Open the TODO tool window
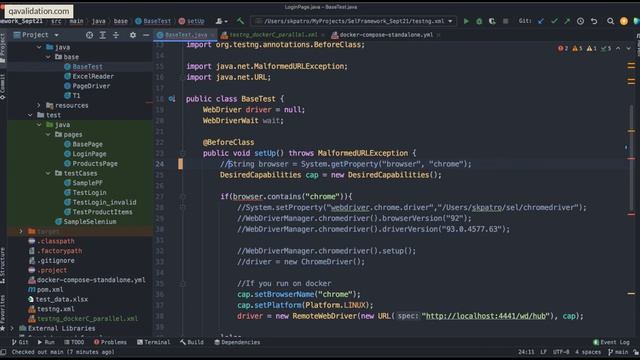640x360 pixels. click(x=74, y=342)
